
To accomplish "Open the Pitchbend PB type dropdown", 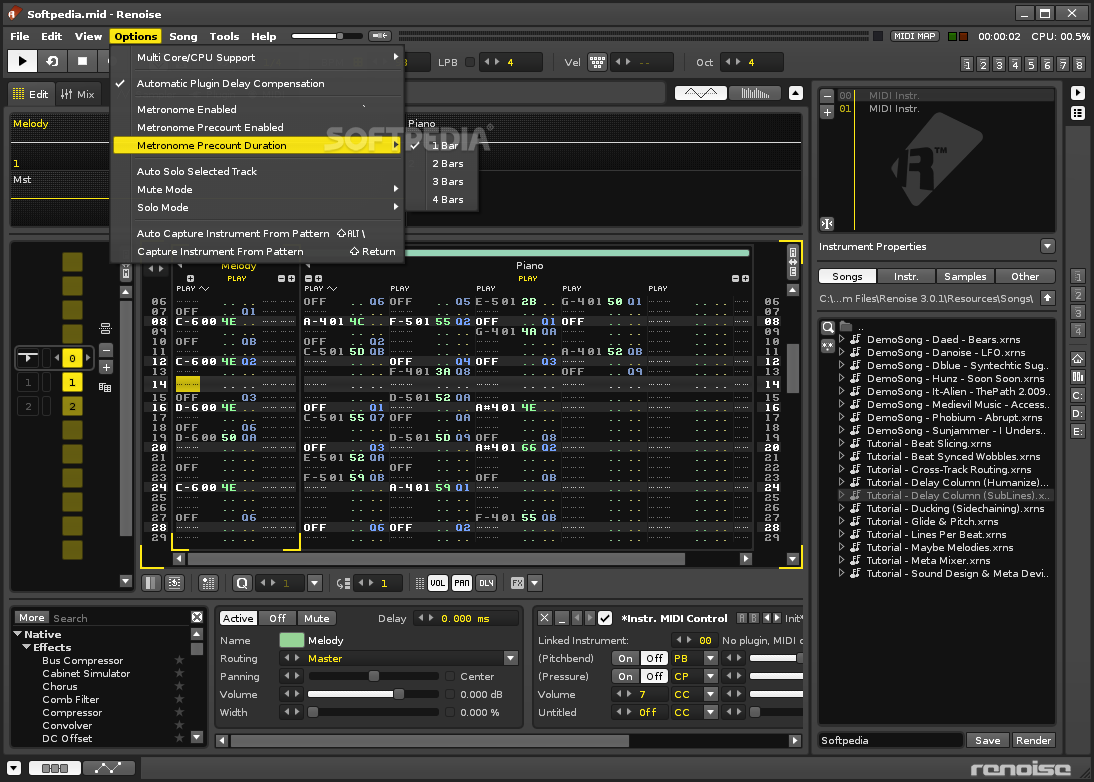I will tap(710, 658).
